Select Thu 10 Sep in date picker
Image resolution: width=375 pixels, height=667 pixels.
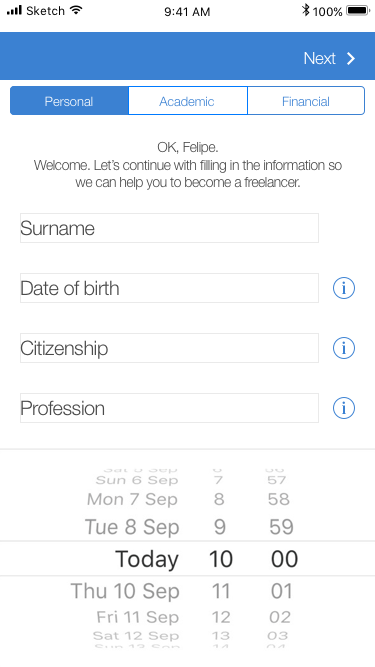[x=125, y=591]
